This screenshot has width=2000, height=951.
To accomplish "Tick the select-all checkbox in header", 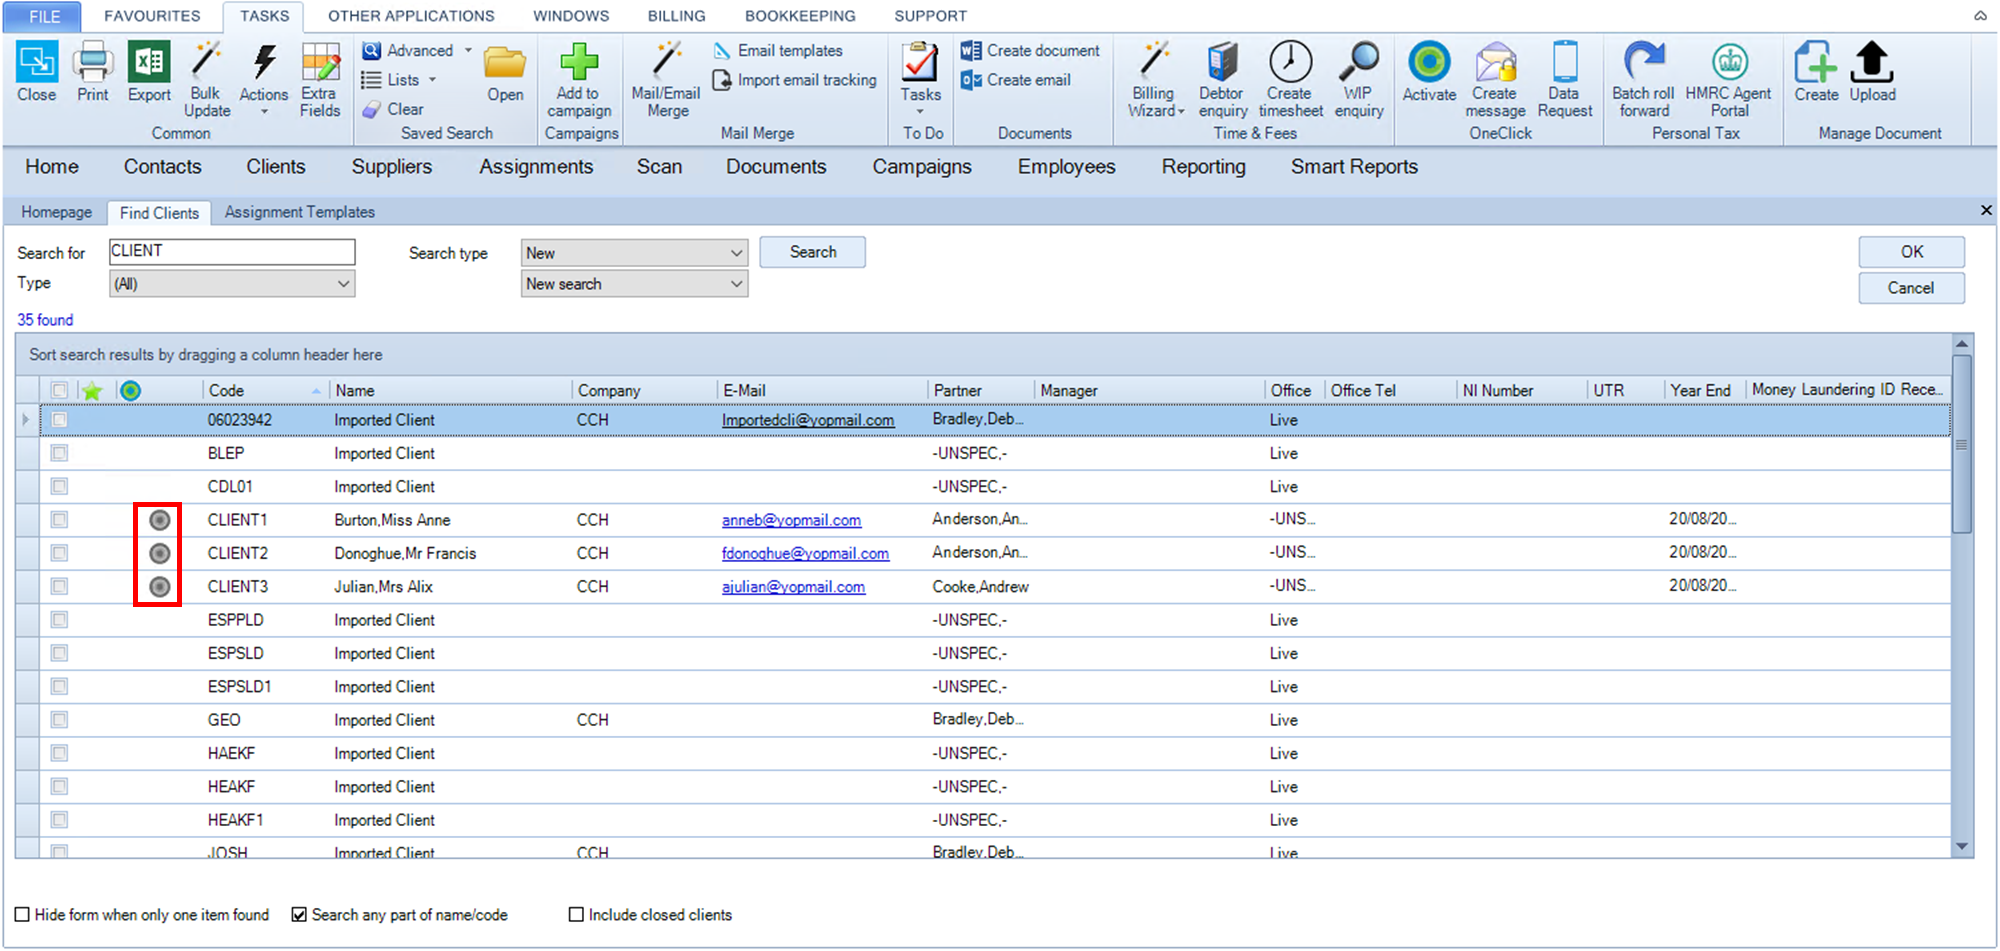I will coord(59,390).
